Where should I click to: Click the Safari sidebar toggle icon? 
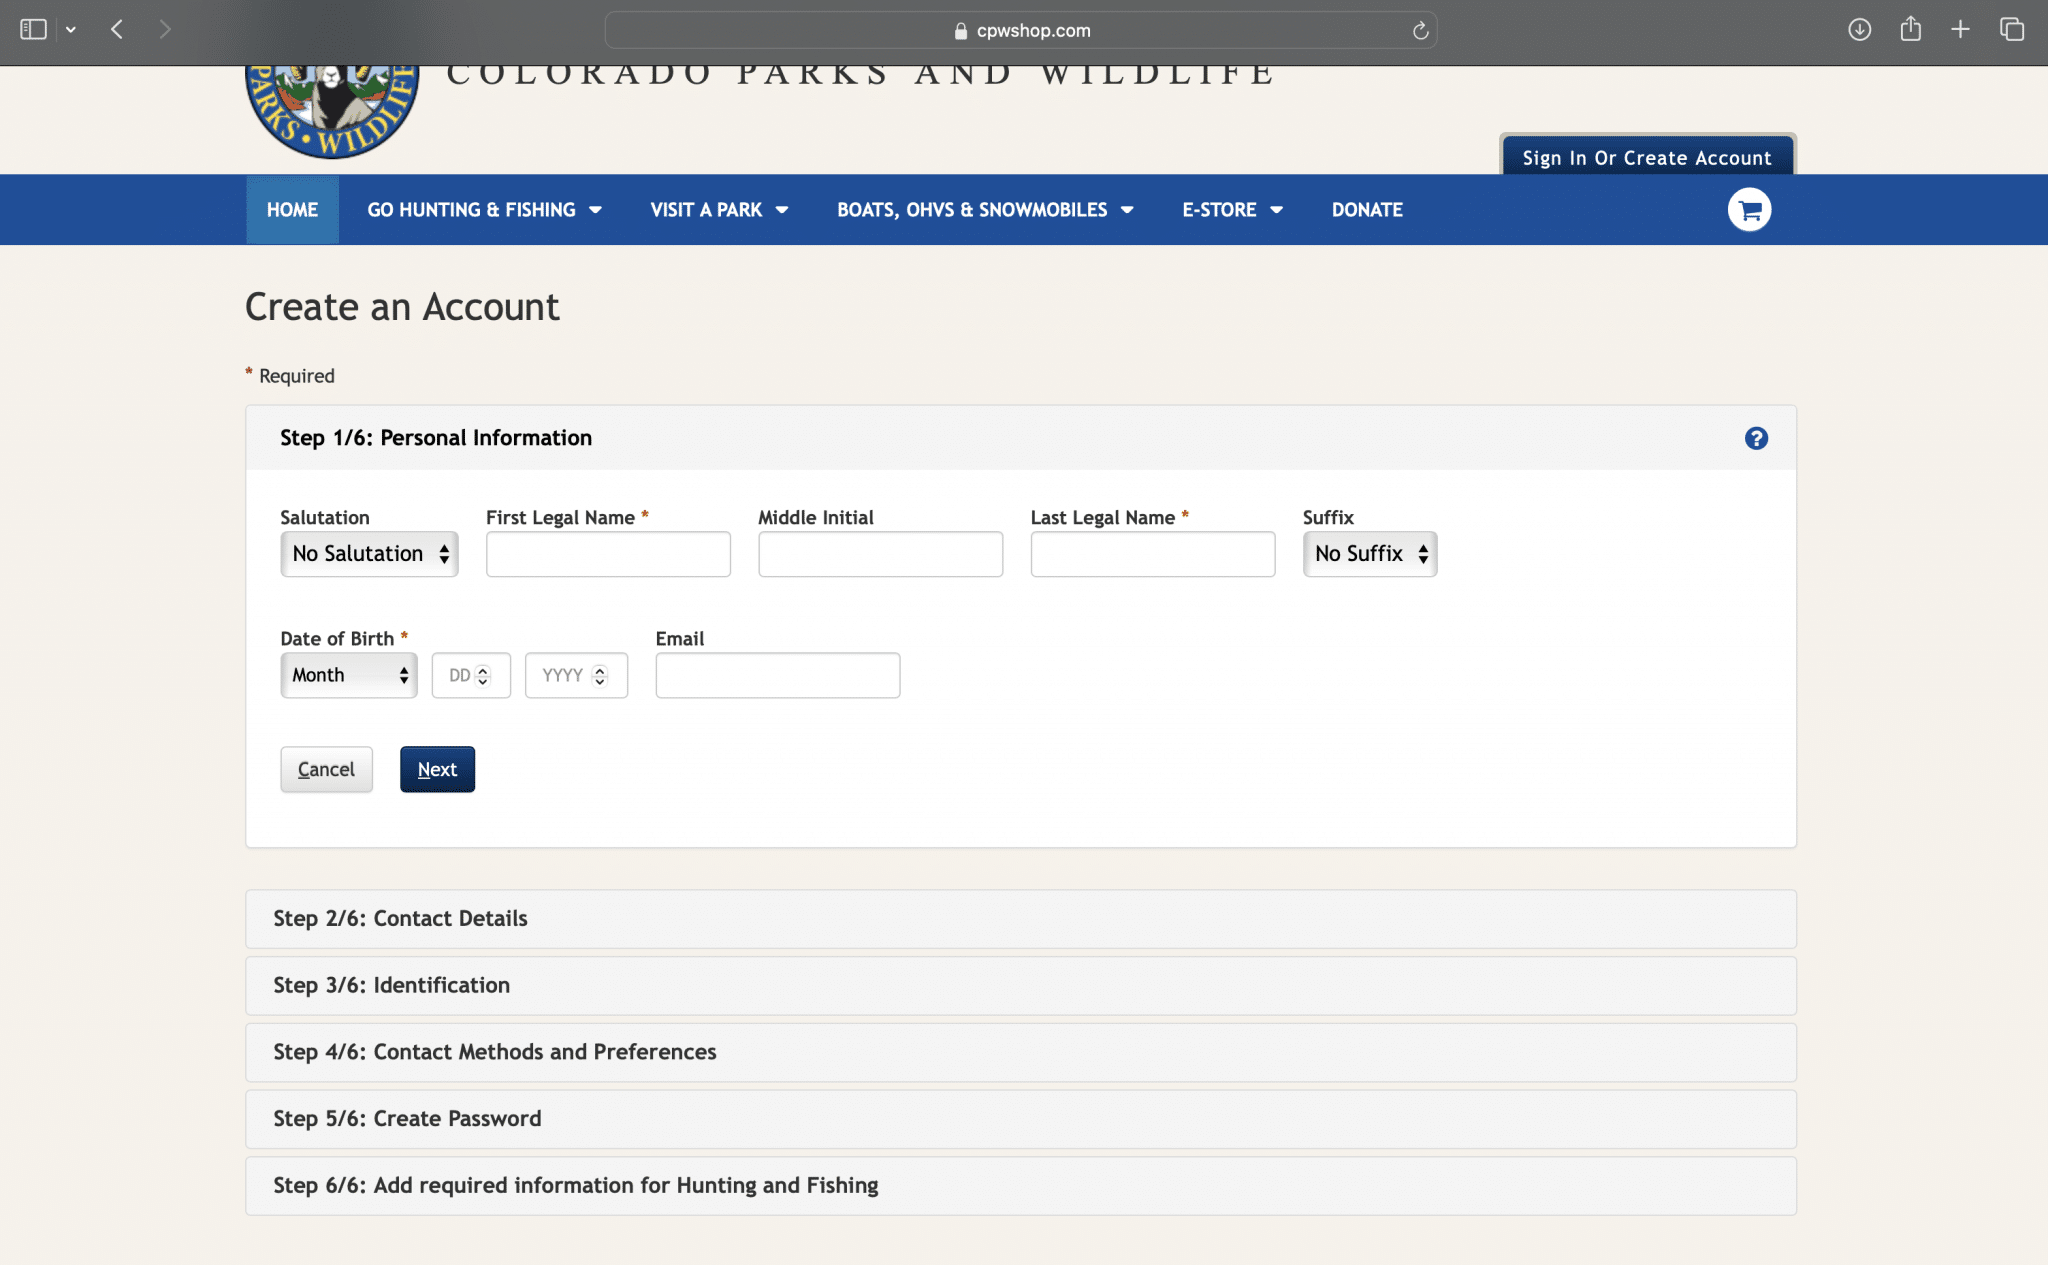click(34, 30)
